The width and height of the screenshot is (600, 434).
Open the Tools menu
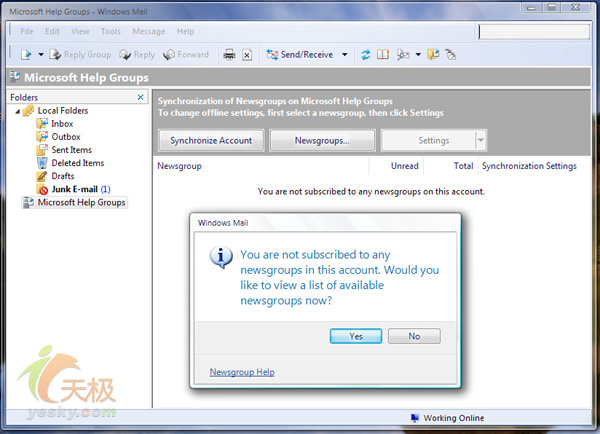111,31
